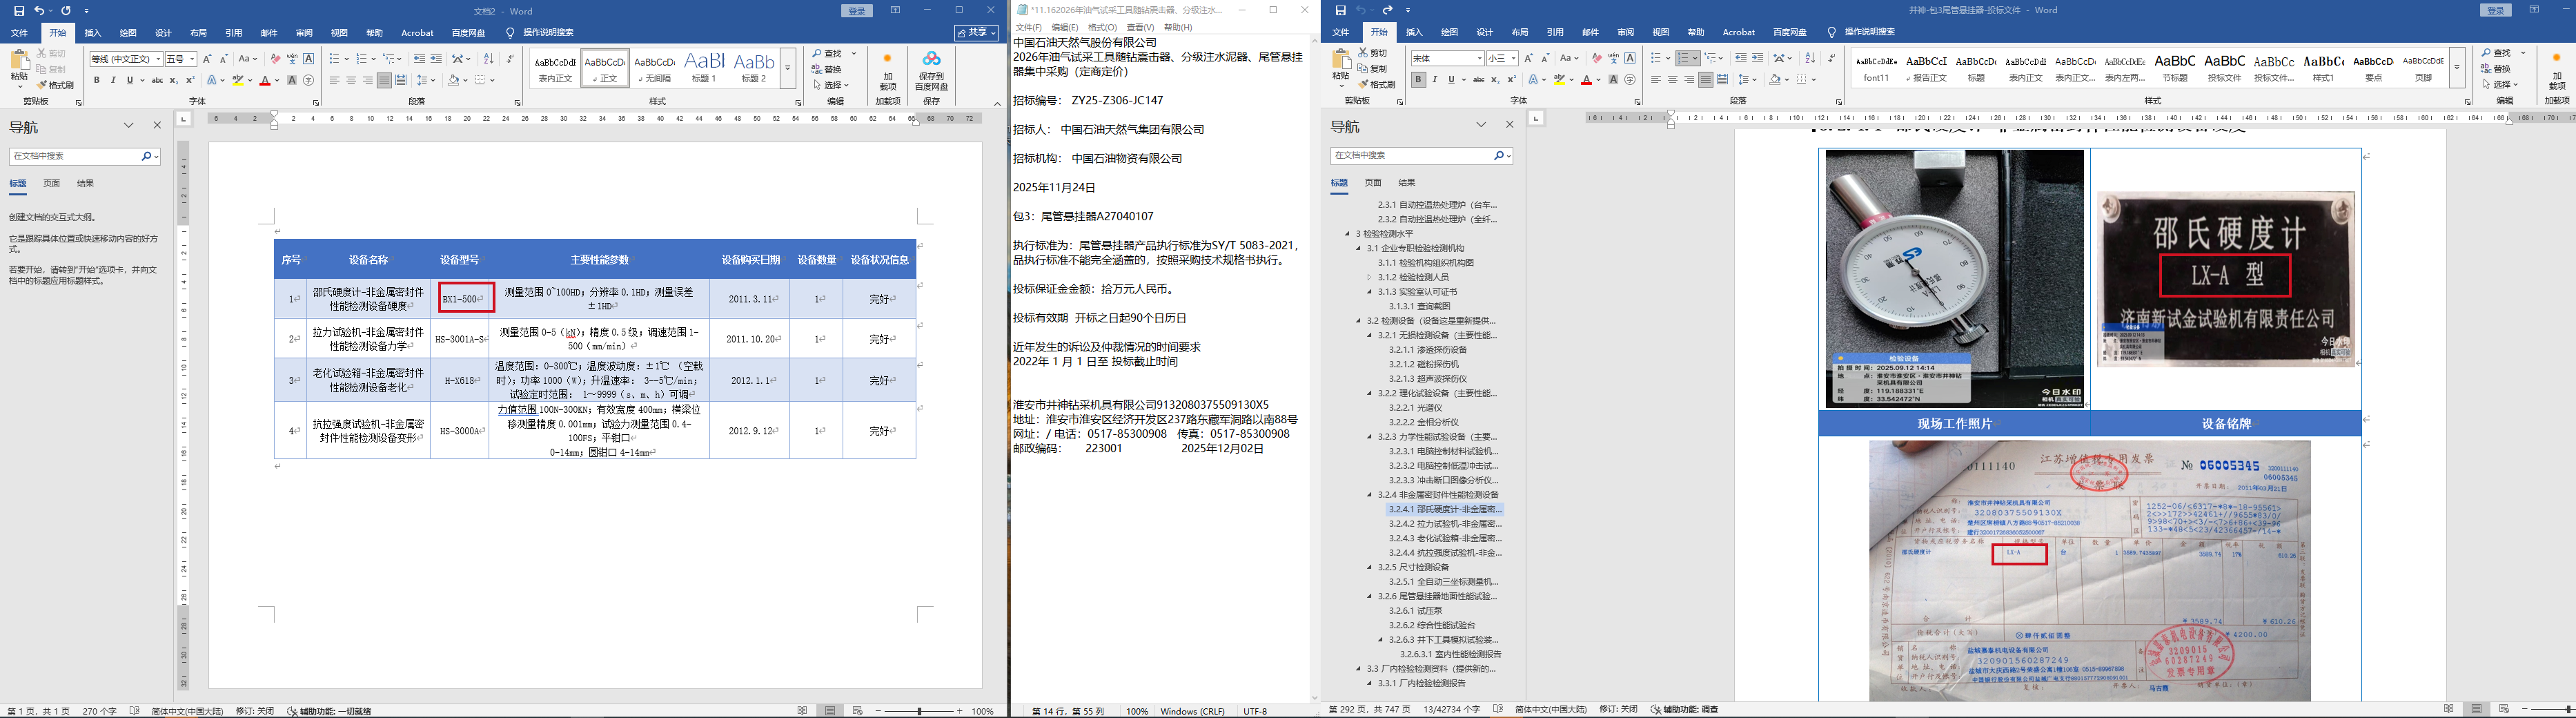Screen dimensions: 2576x718
Task: Click 登录 button in 文档2 window
Action: click(x=857, y=11)
